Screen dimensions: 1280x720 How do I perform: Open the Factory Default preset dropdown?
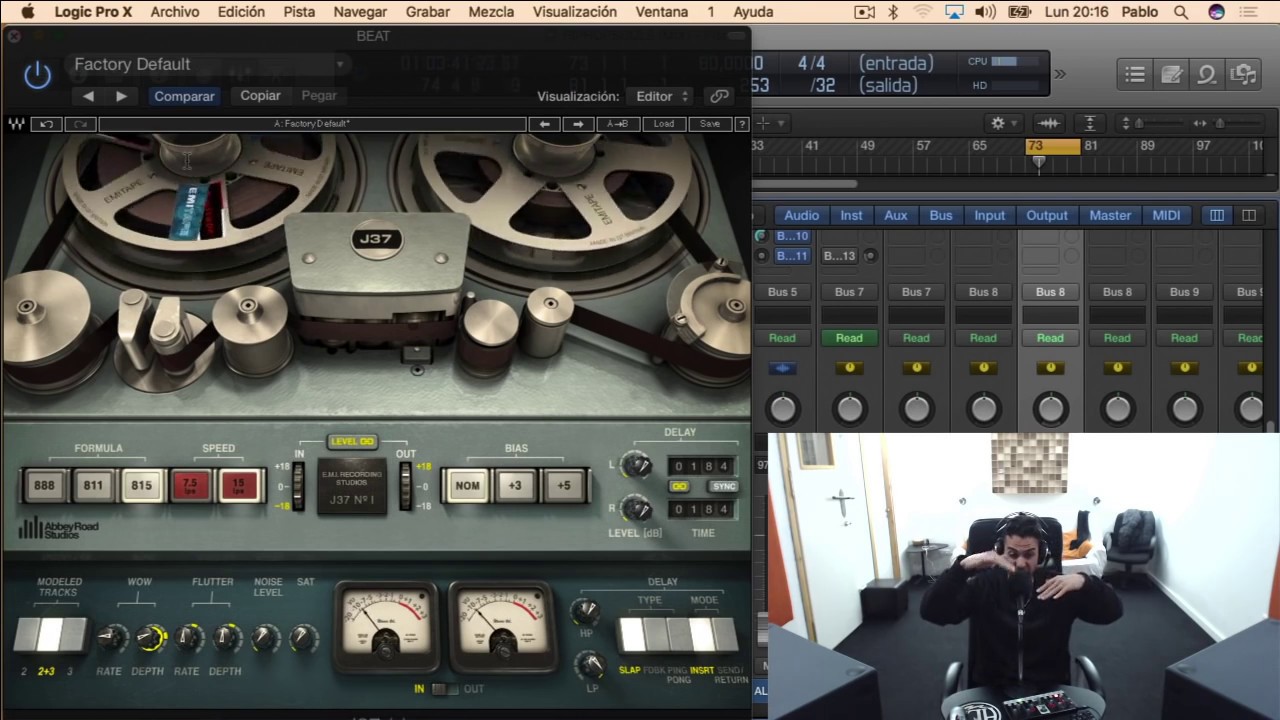(210, 64)
